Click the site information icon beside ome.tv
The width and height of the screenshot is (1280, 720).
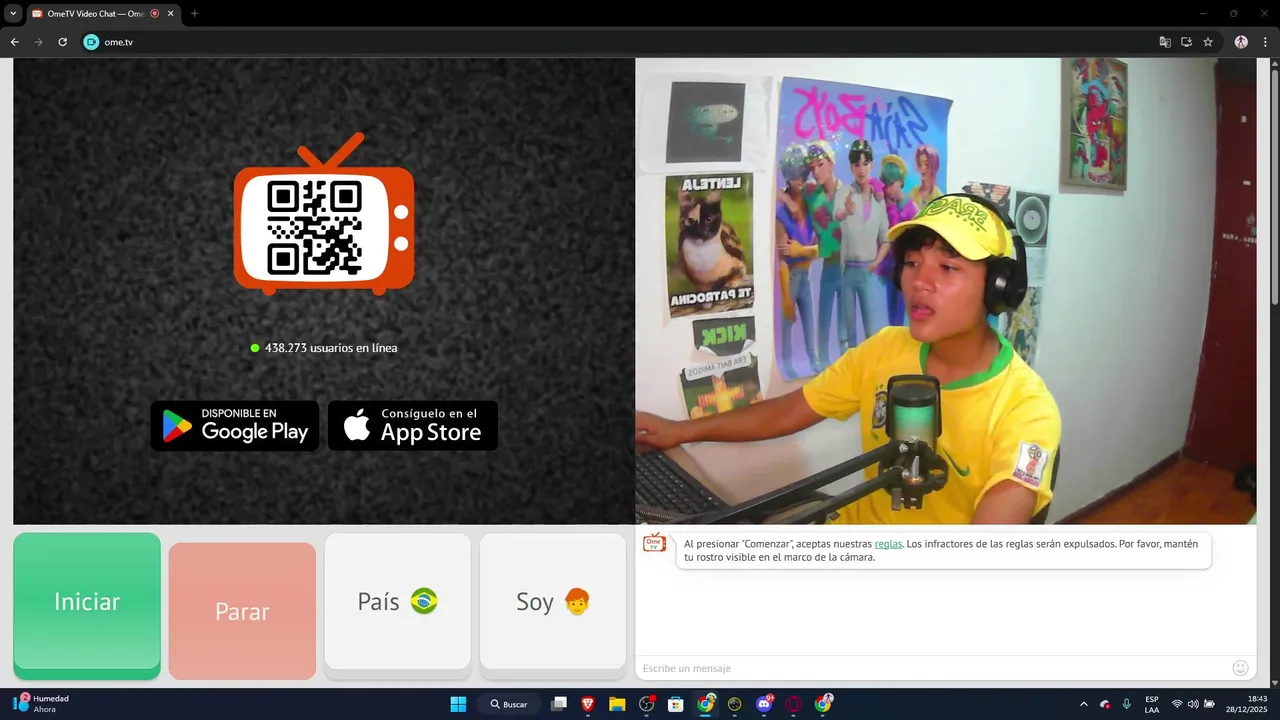pos(91,42)
